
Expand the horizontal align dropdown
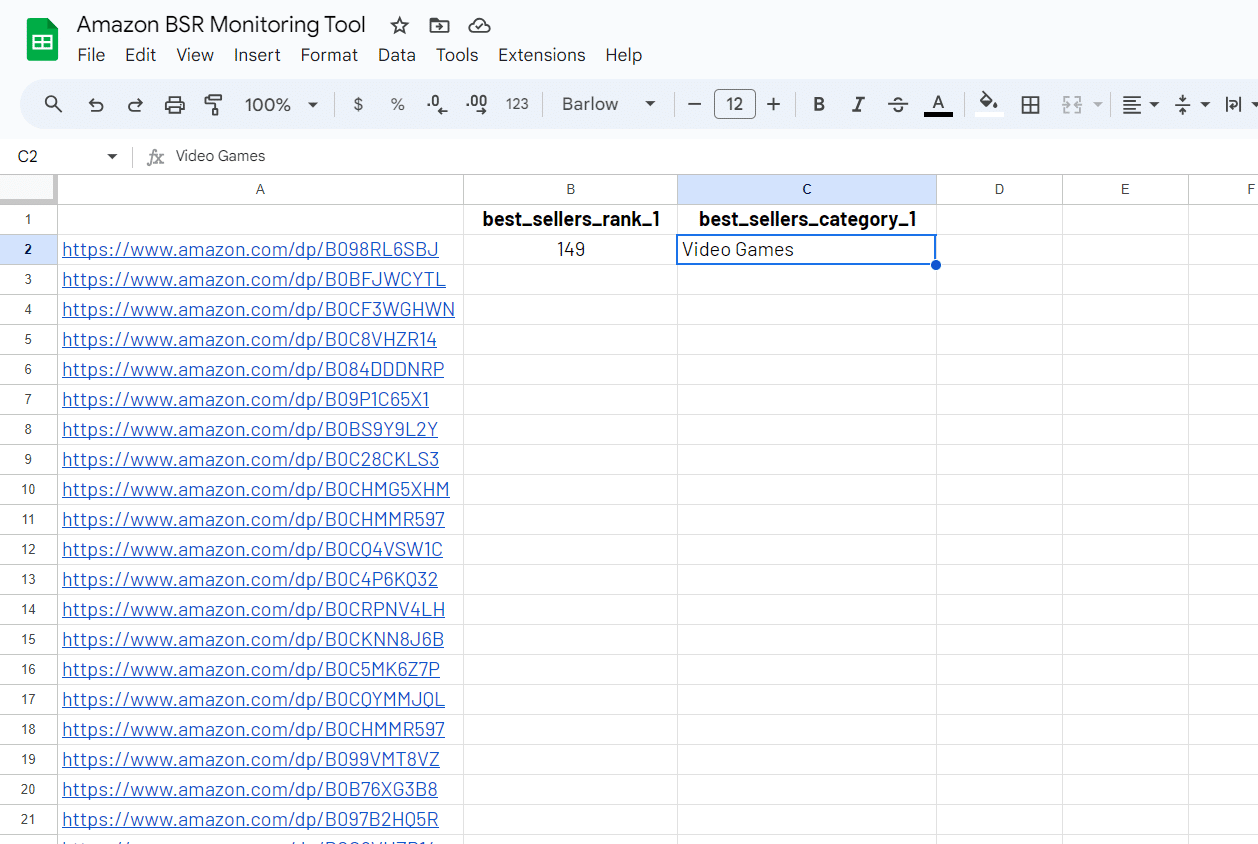[1139, 105]
